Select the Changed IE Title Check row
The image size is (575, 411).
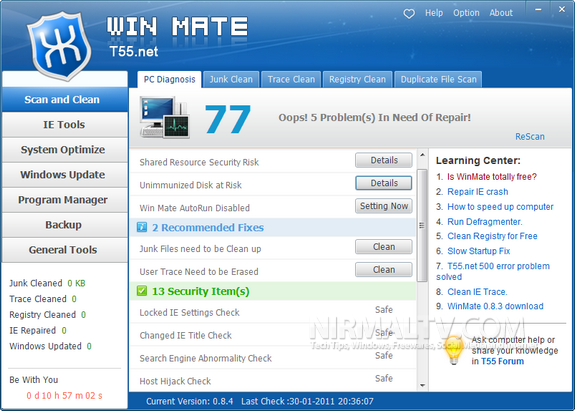tap(273, 335)
